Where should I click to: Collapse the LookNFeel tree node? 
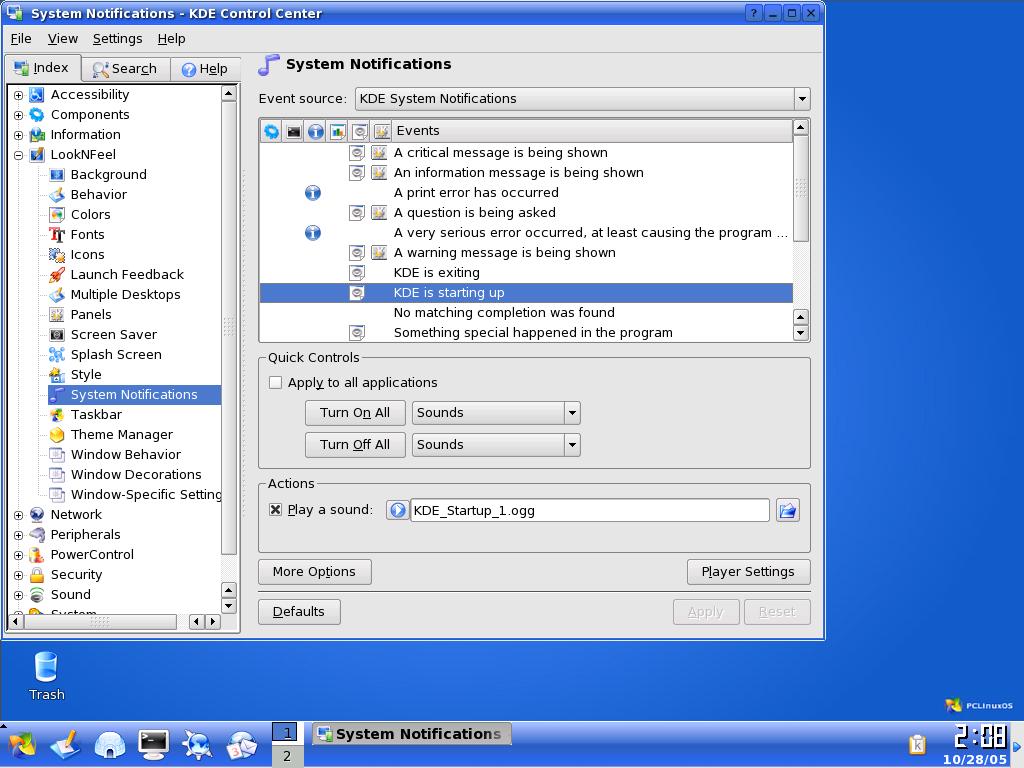[18, 155]
